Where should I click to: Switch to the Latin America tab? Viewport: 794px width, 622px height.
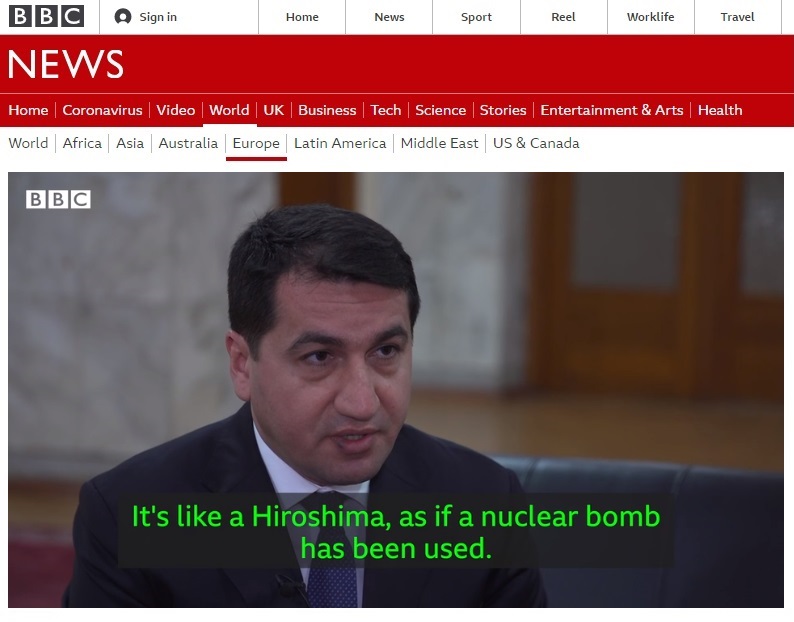coord(340,143)
